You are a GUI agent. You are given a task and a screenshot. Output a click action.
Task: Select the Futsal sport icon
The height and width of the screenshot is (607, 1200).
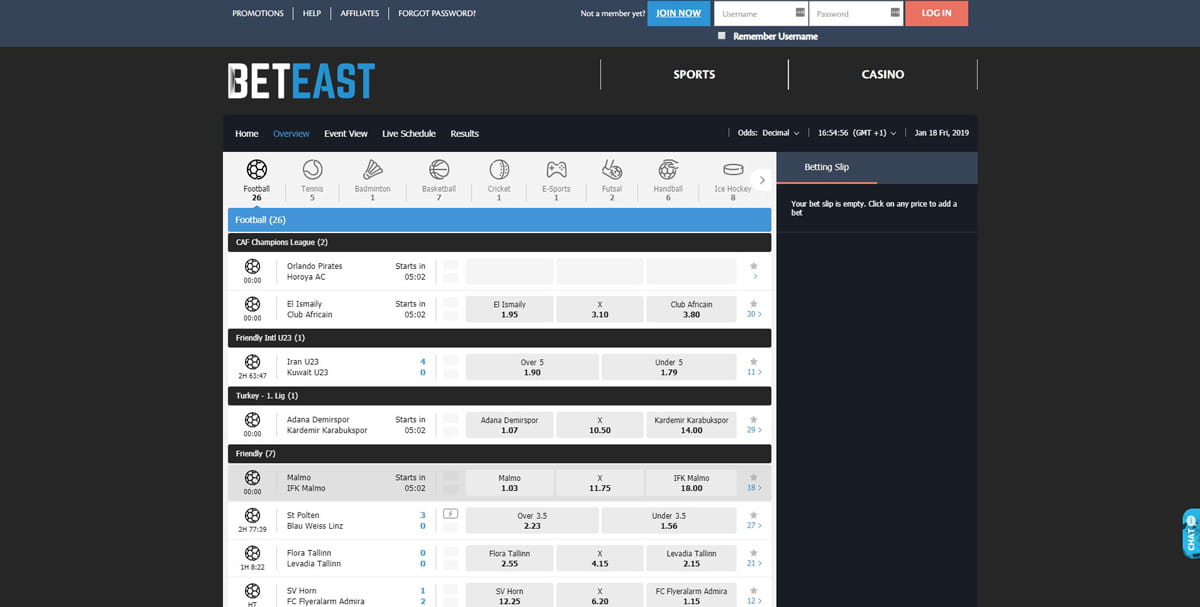612,169
